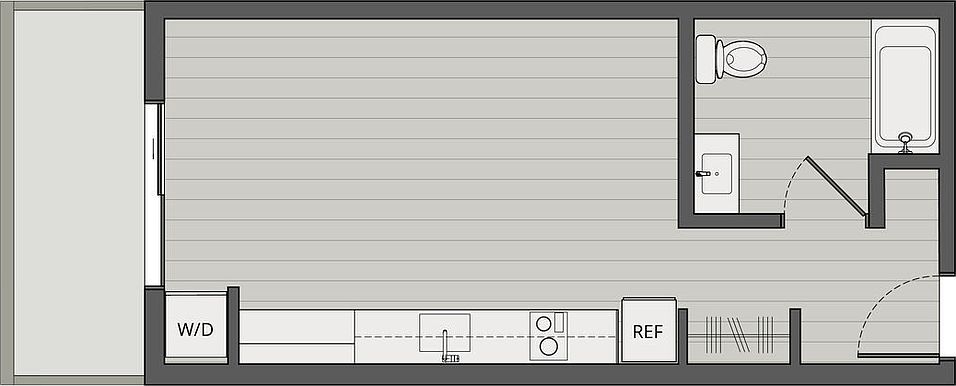Select the REF refrigerator box

tap(649, 331)
